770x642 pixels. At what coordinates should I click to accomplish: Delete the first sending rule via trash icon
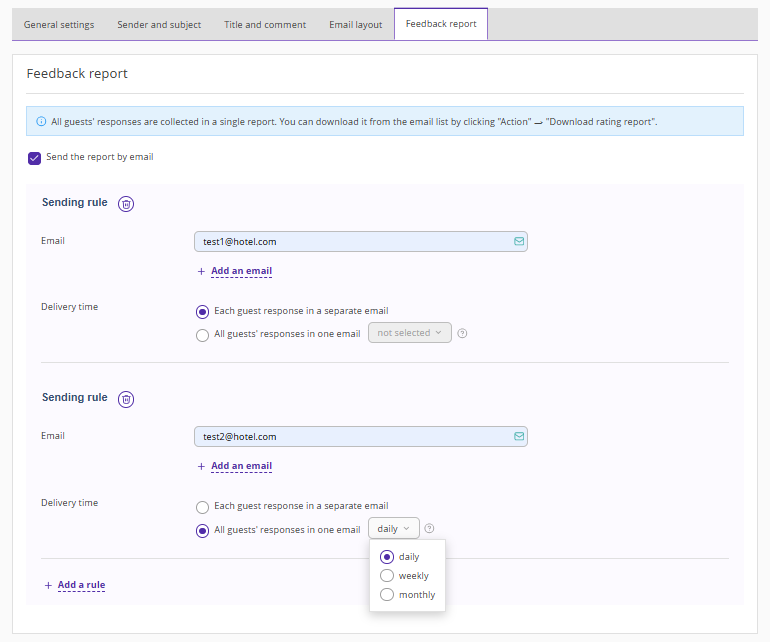click(126, 204)
